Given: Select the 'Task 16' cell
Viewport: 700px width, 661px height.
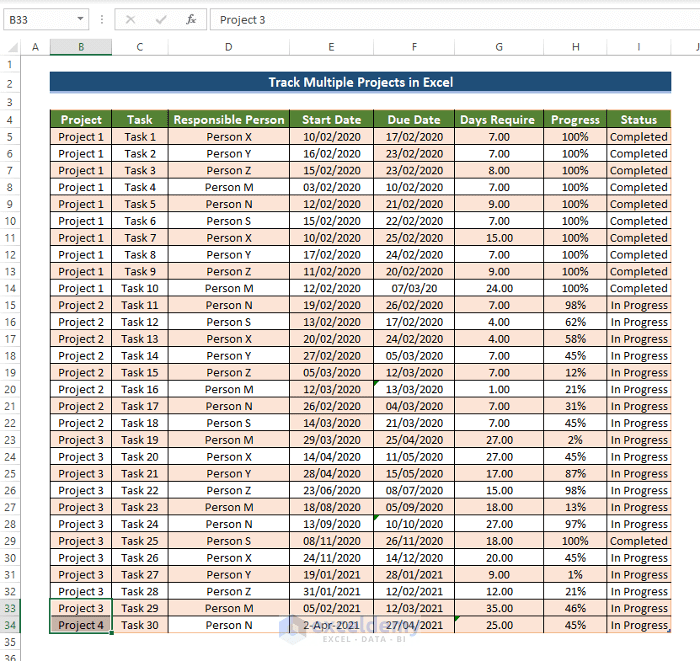Looking at the screenshot, I should (140, 389).
